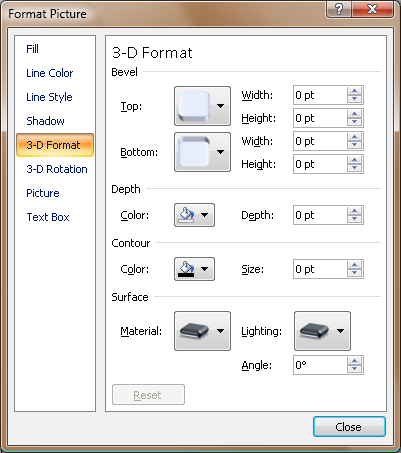Expand Top bevel dropdown arrow
Screen dimensions: 401x453
[220, 106]
